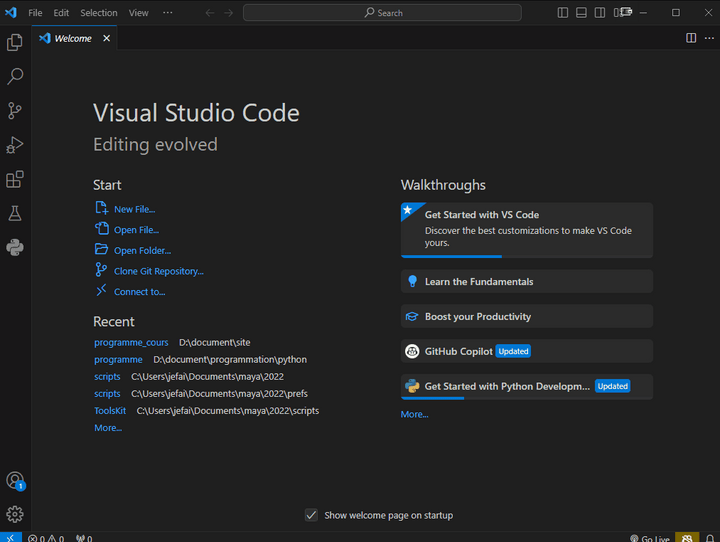Image resolution: width=720 pixels, height=542 pixels.
Task: Click the New File link
Action: coord(134,209)
